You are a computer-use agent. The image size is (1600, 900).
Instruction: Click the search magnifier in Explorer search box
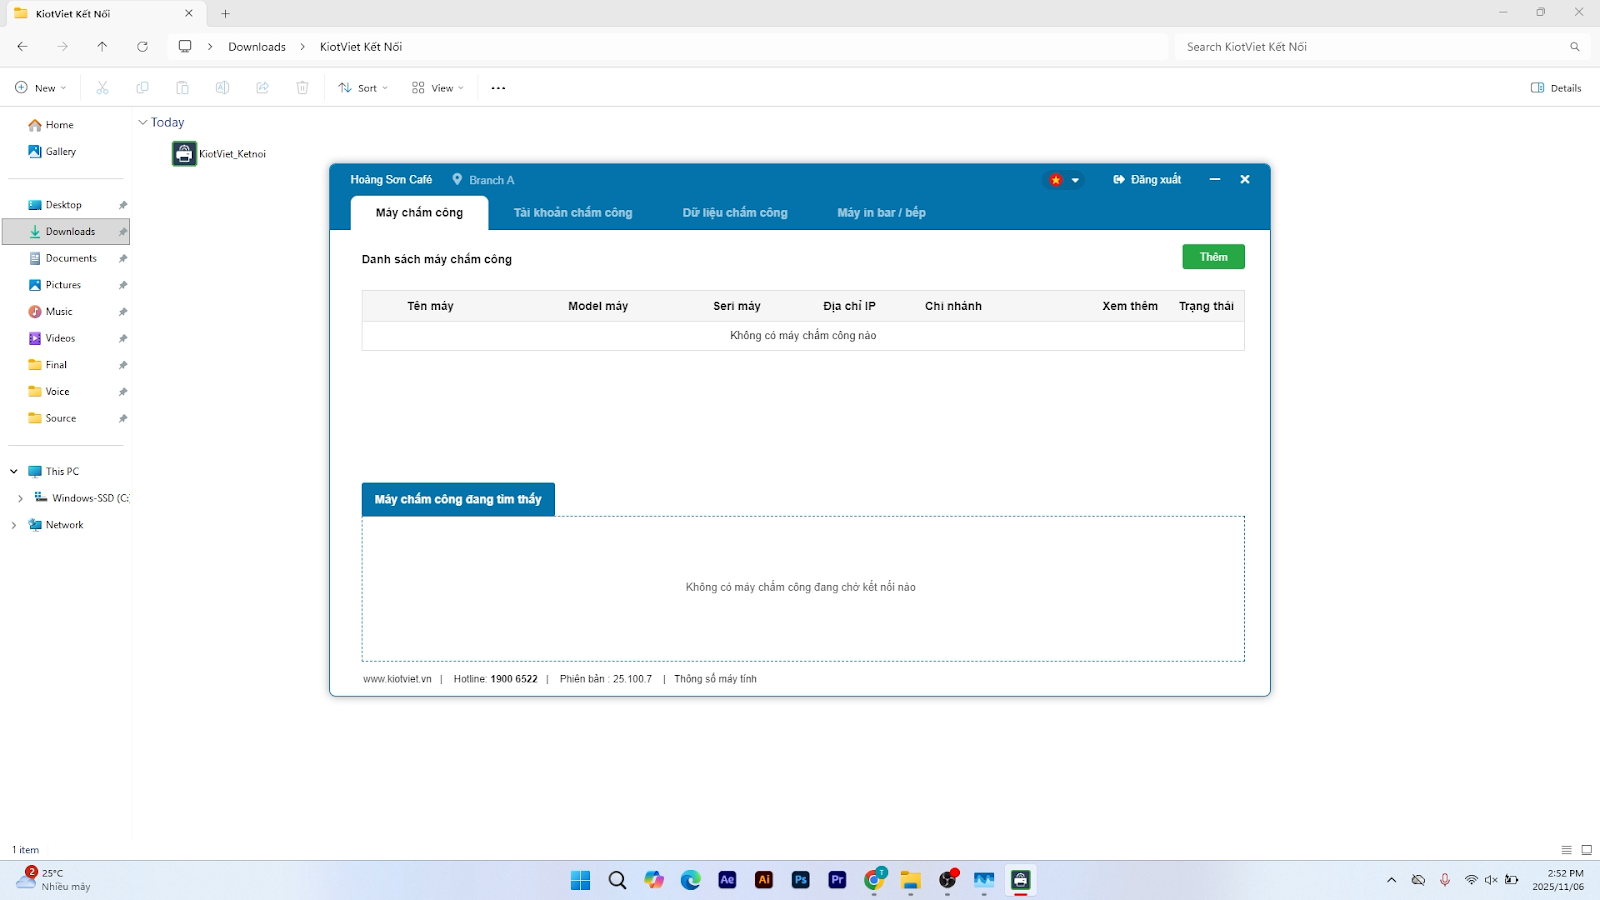(1575, 47)
